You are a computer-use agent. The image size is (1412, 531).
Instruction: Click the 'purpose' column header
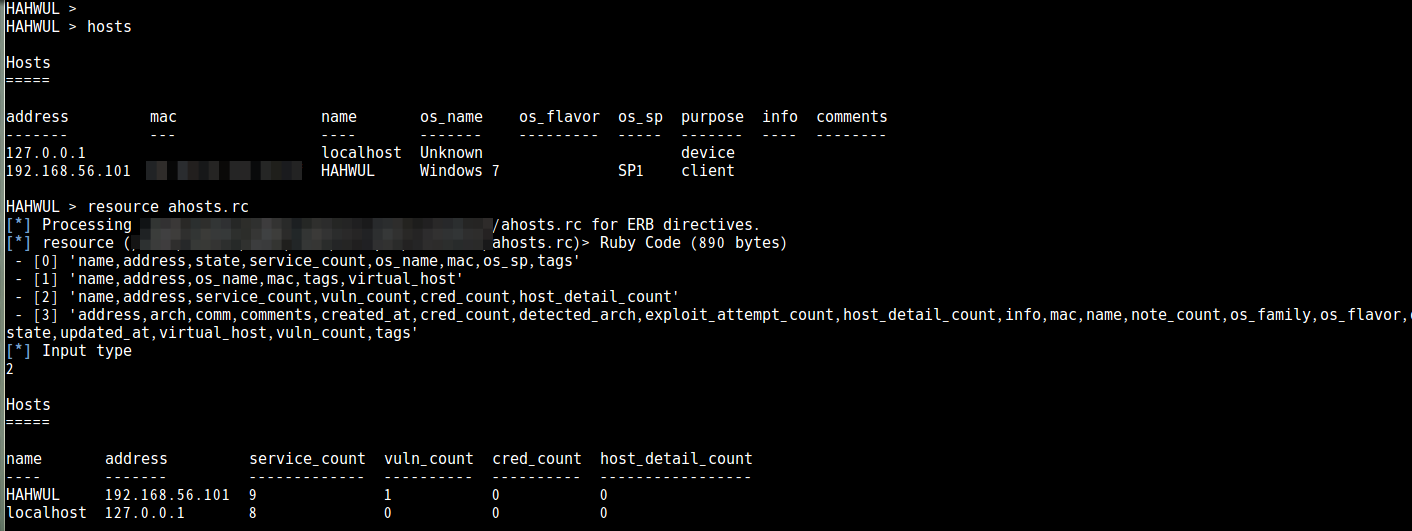[712, 117]
